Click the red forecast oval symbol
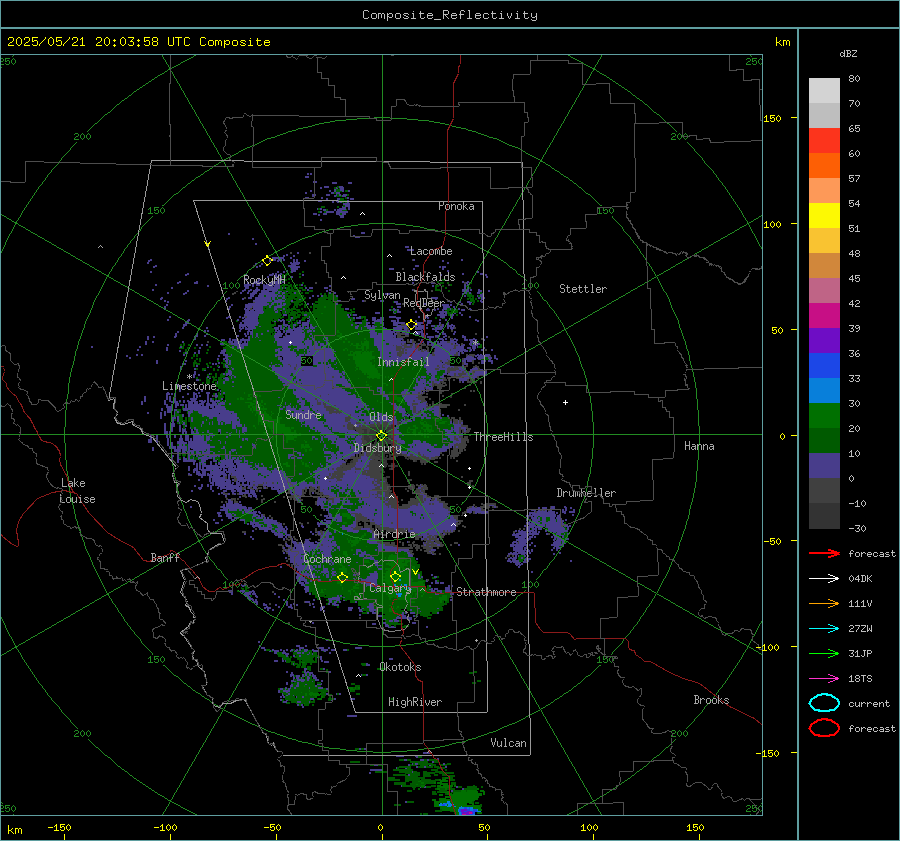This screenshot has height=841, width=900. tap(824, 728)
